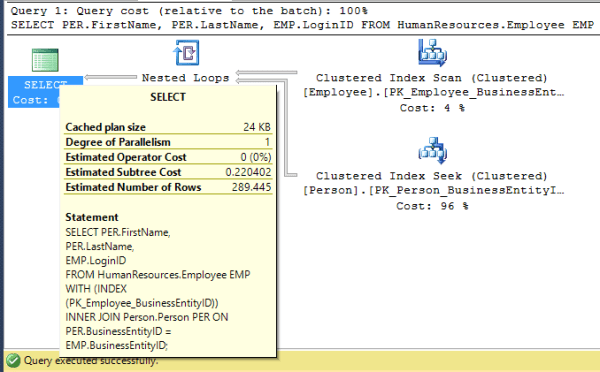Click the 'Cost: 96 %' label

432,206
